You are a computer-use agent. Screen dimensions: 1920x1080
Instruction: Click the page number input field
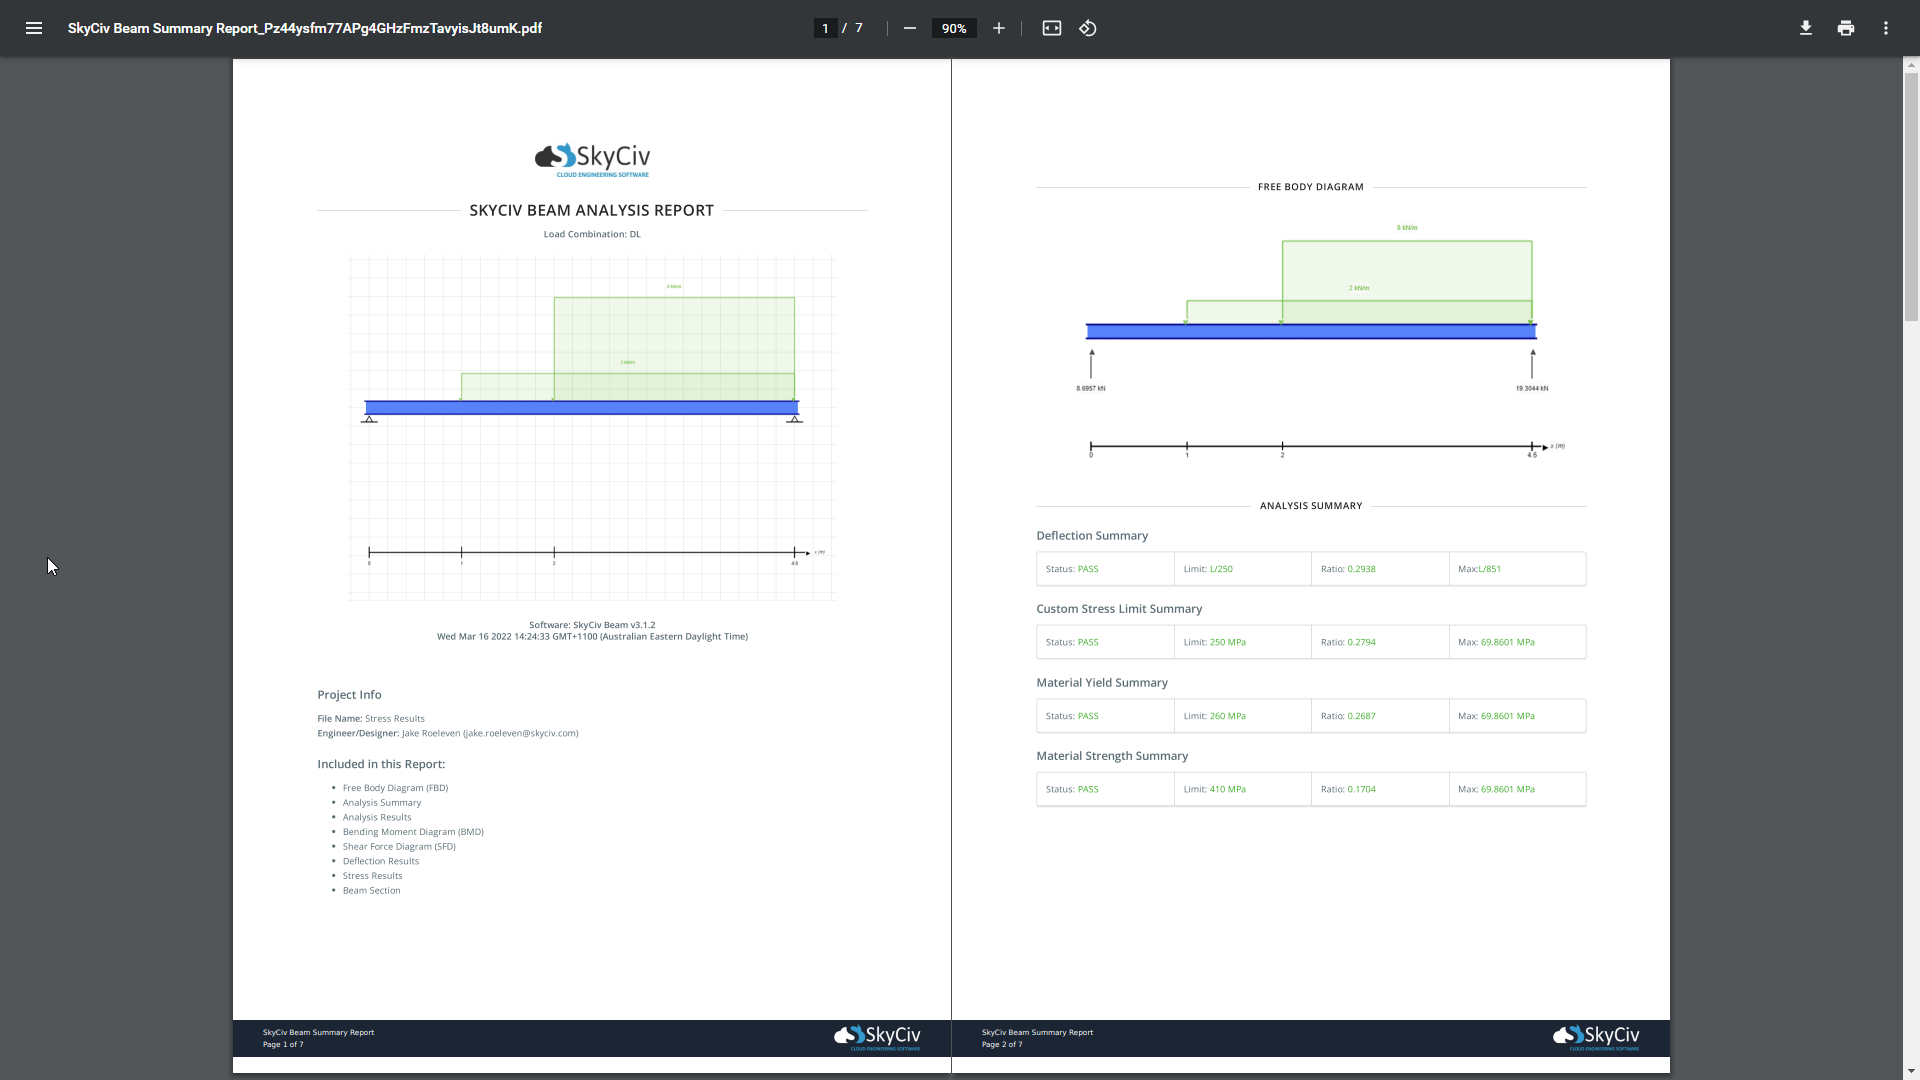click(825, 28)
